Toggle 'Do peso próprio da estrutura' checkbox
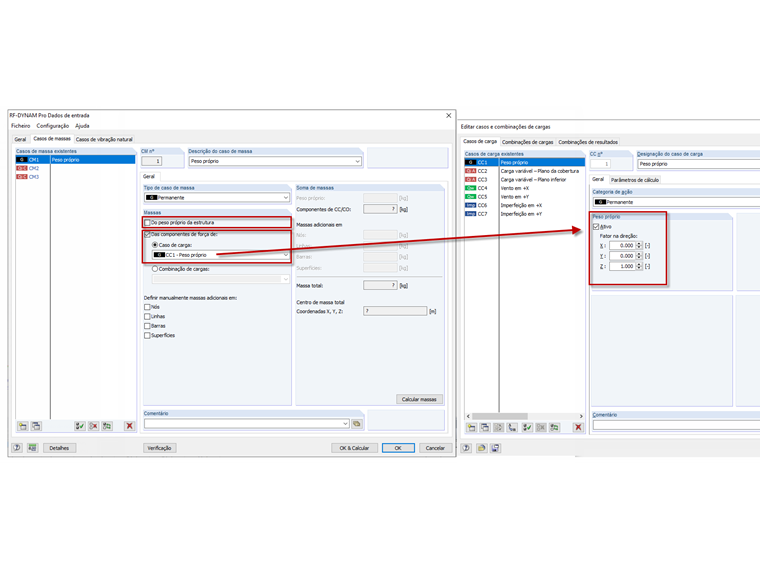The width and height of the screenshot is (760, 570). [x=147, y=222]
